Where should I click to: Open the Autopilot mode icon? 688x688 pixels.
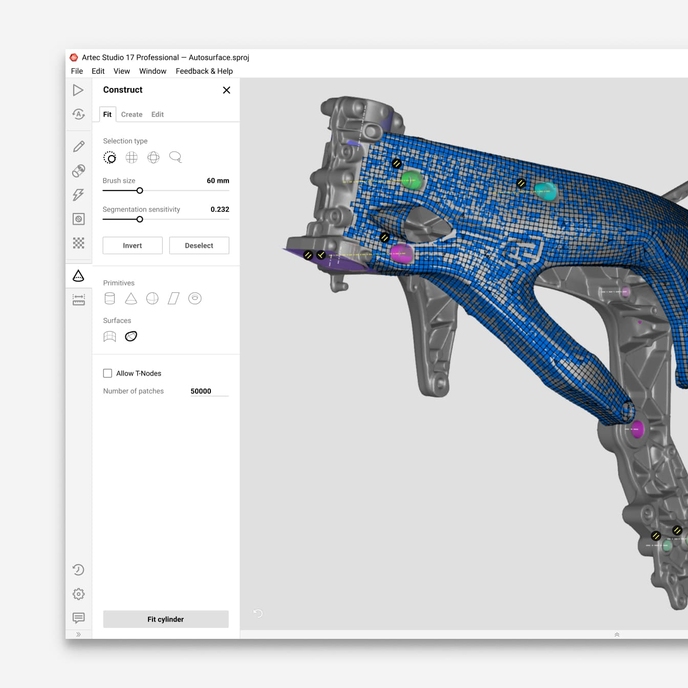pyautogui.click(x=79, y=115)
